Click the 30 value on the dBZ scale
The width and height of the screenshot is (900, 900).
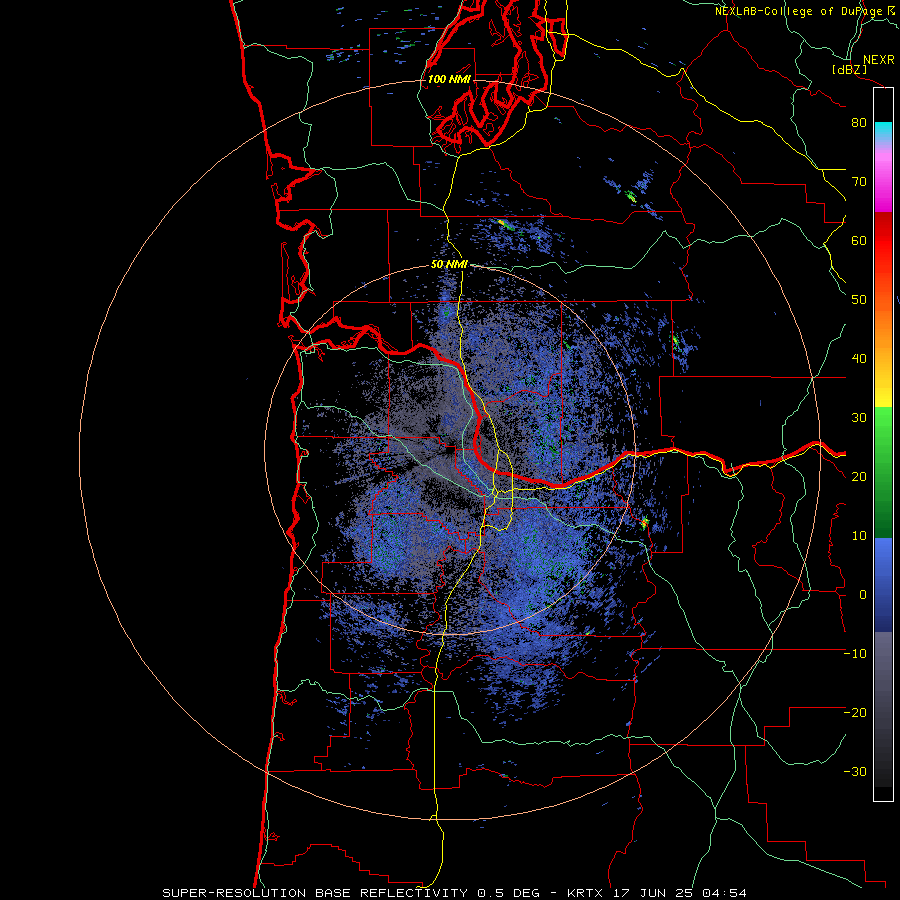pyautogui.click(x=859, y=418)
